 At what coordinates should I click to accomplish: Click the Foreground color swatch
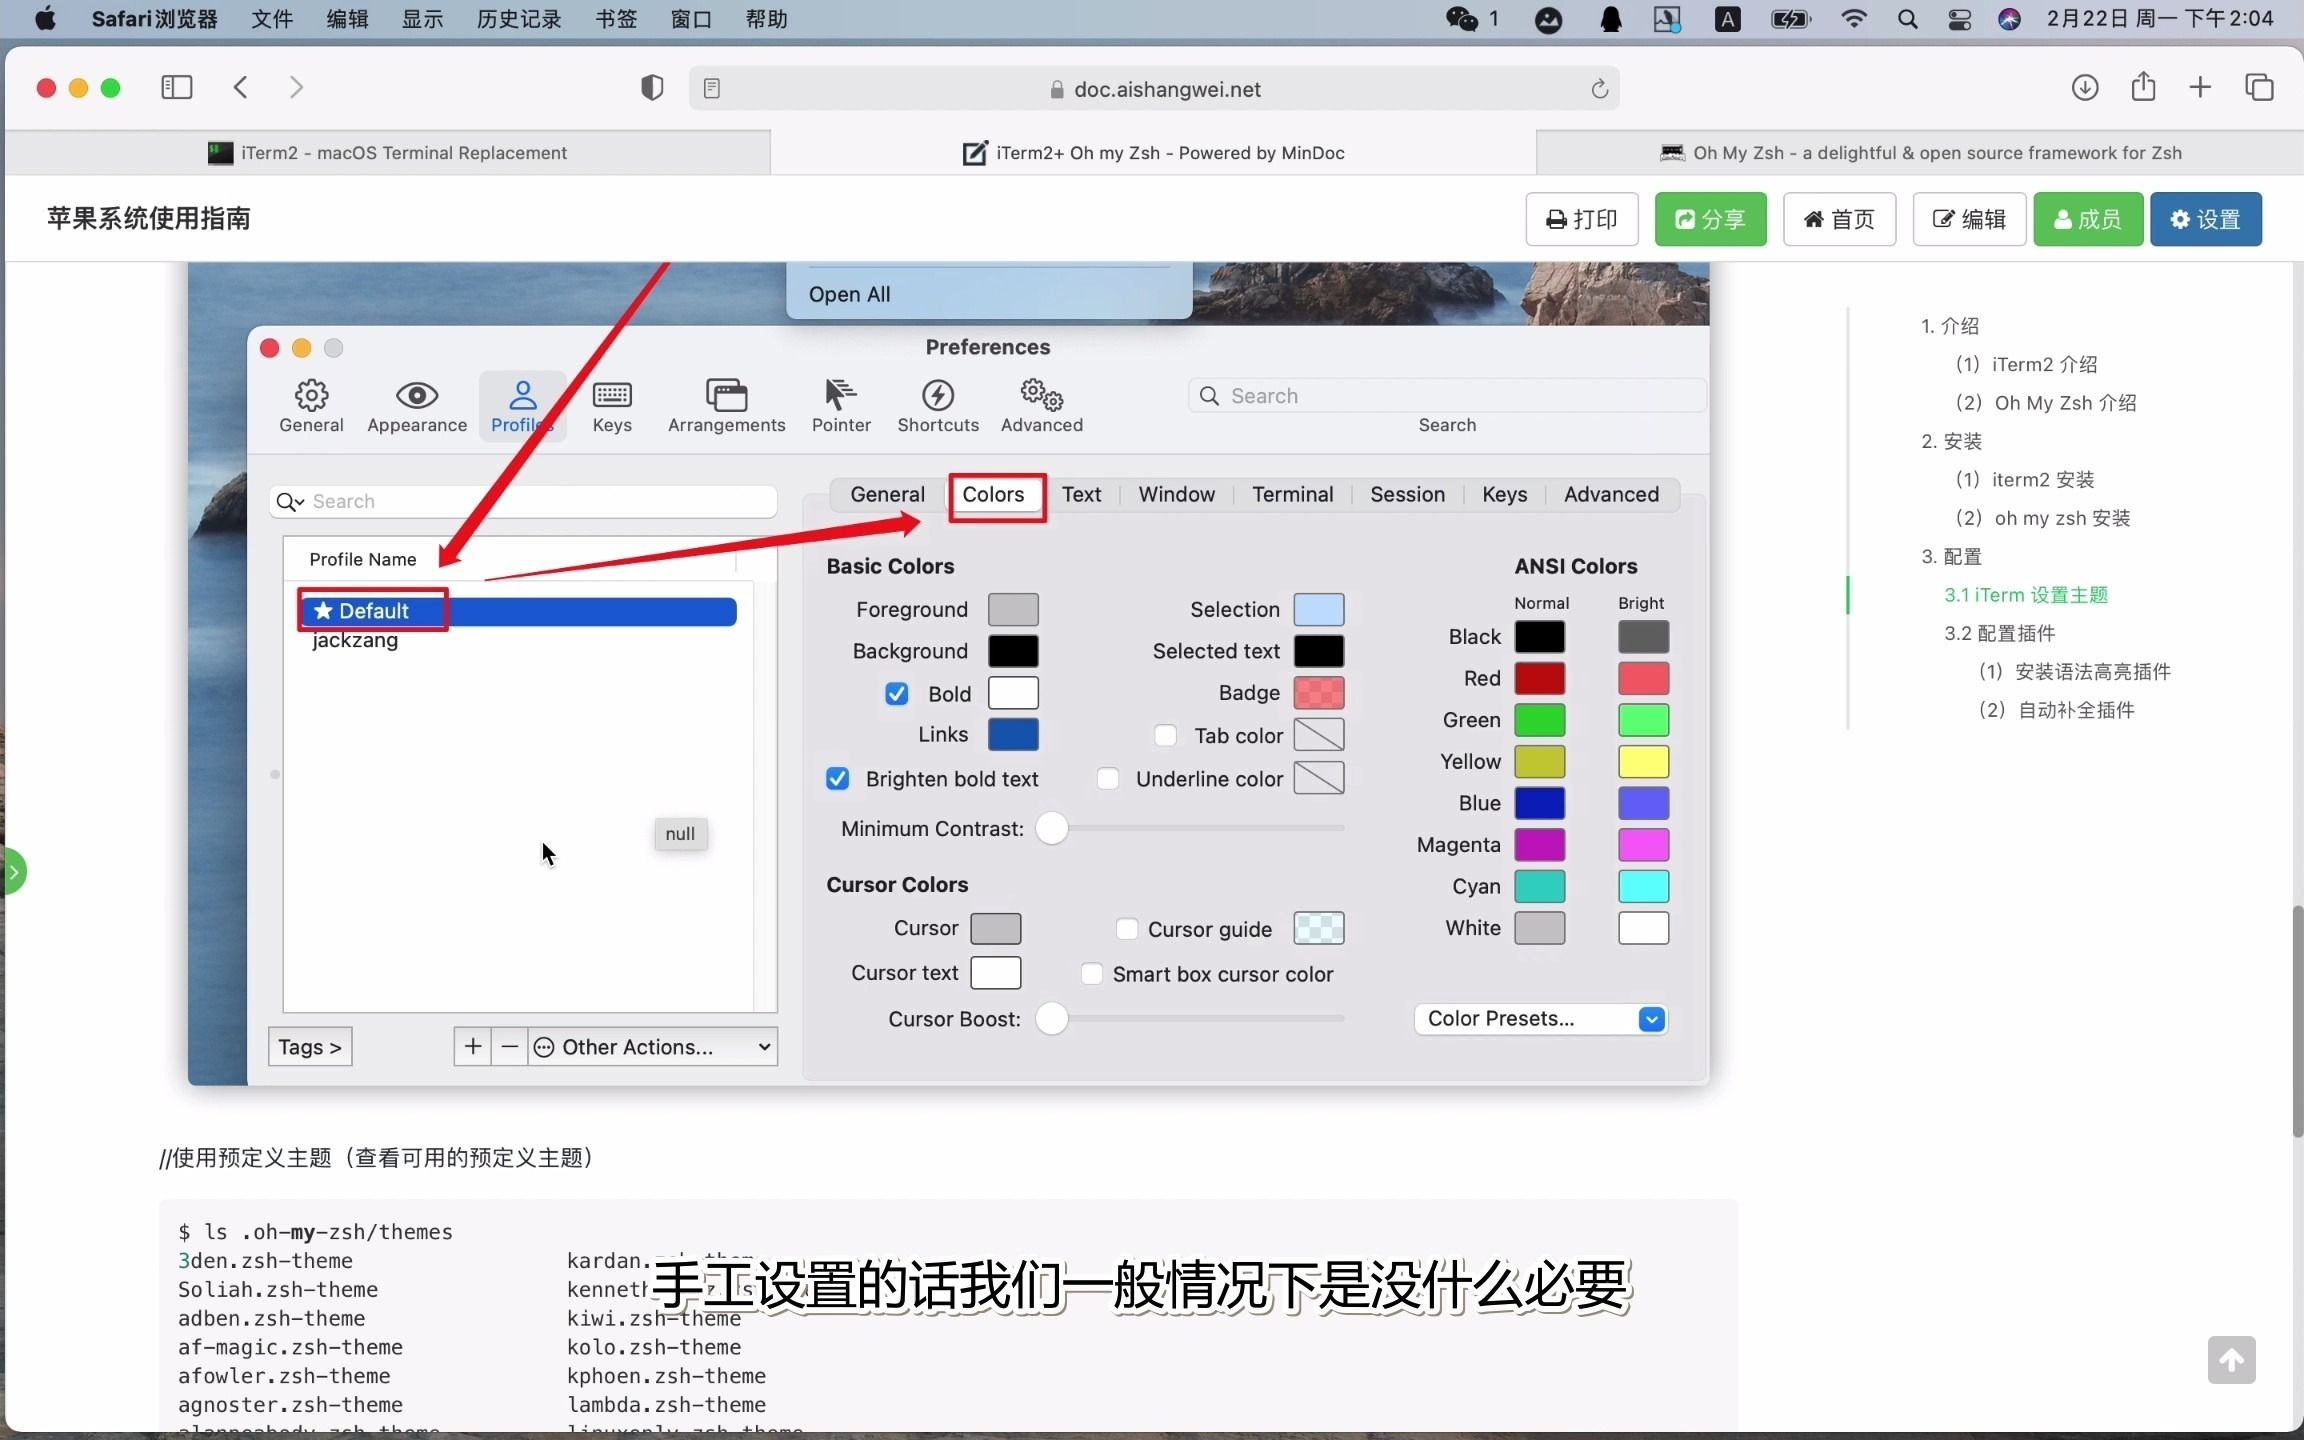(1013, 610)
